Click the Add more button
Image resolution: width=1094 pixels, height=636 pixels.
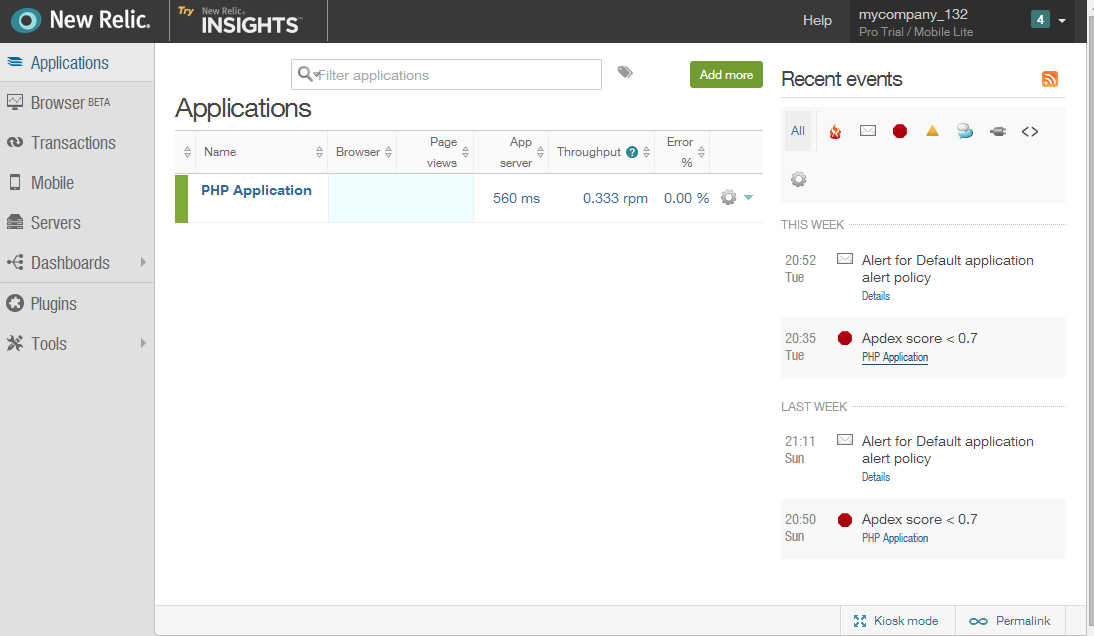click(x=726, y=75)
